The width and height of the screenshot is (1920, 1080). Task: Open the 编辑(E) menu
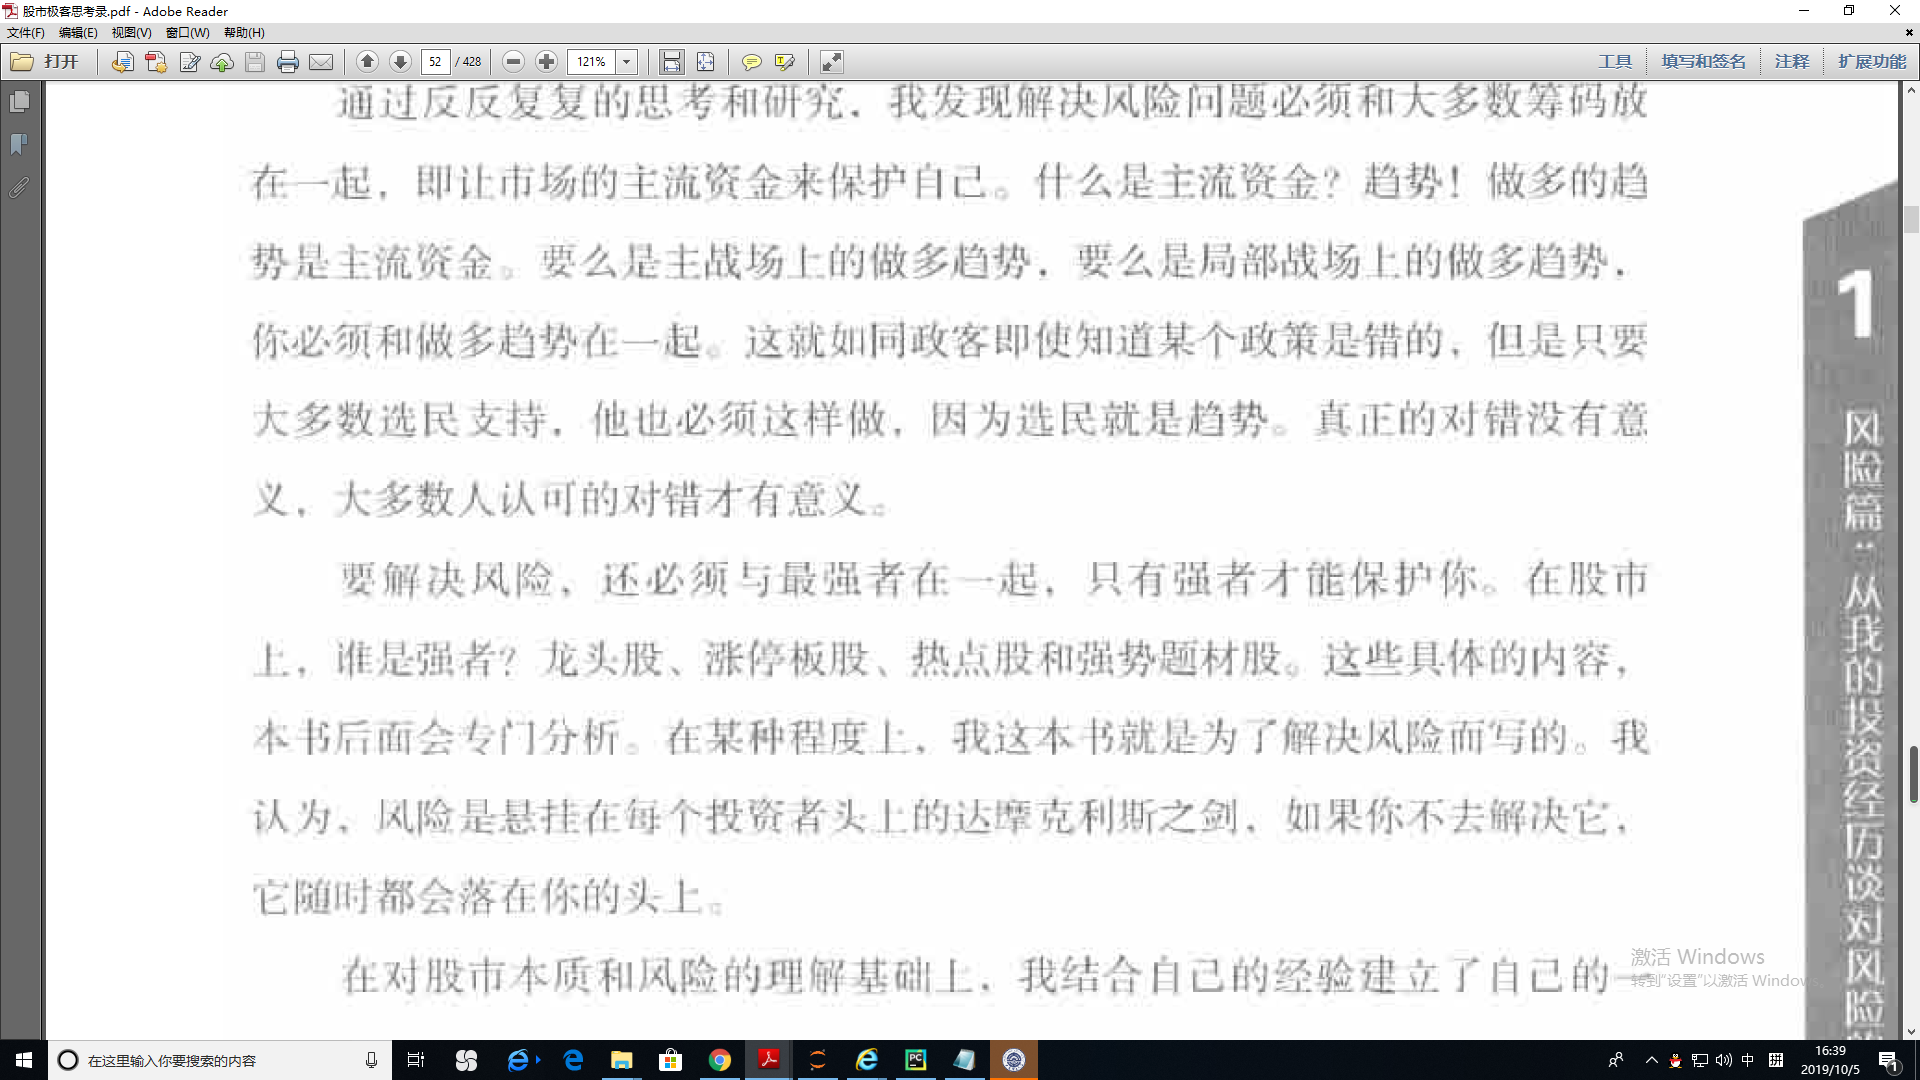(78, 33)
